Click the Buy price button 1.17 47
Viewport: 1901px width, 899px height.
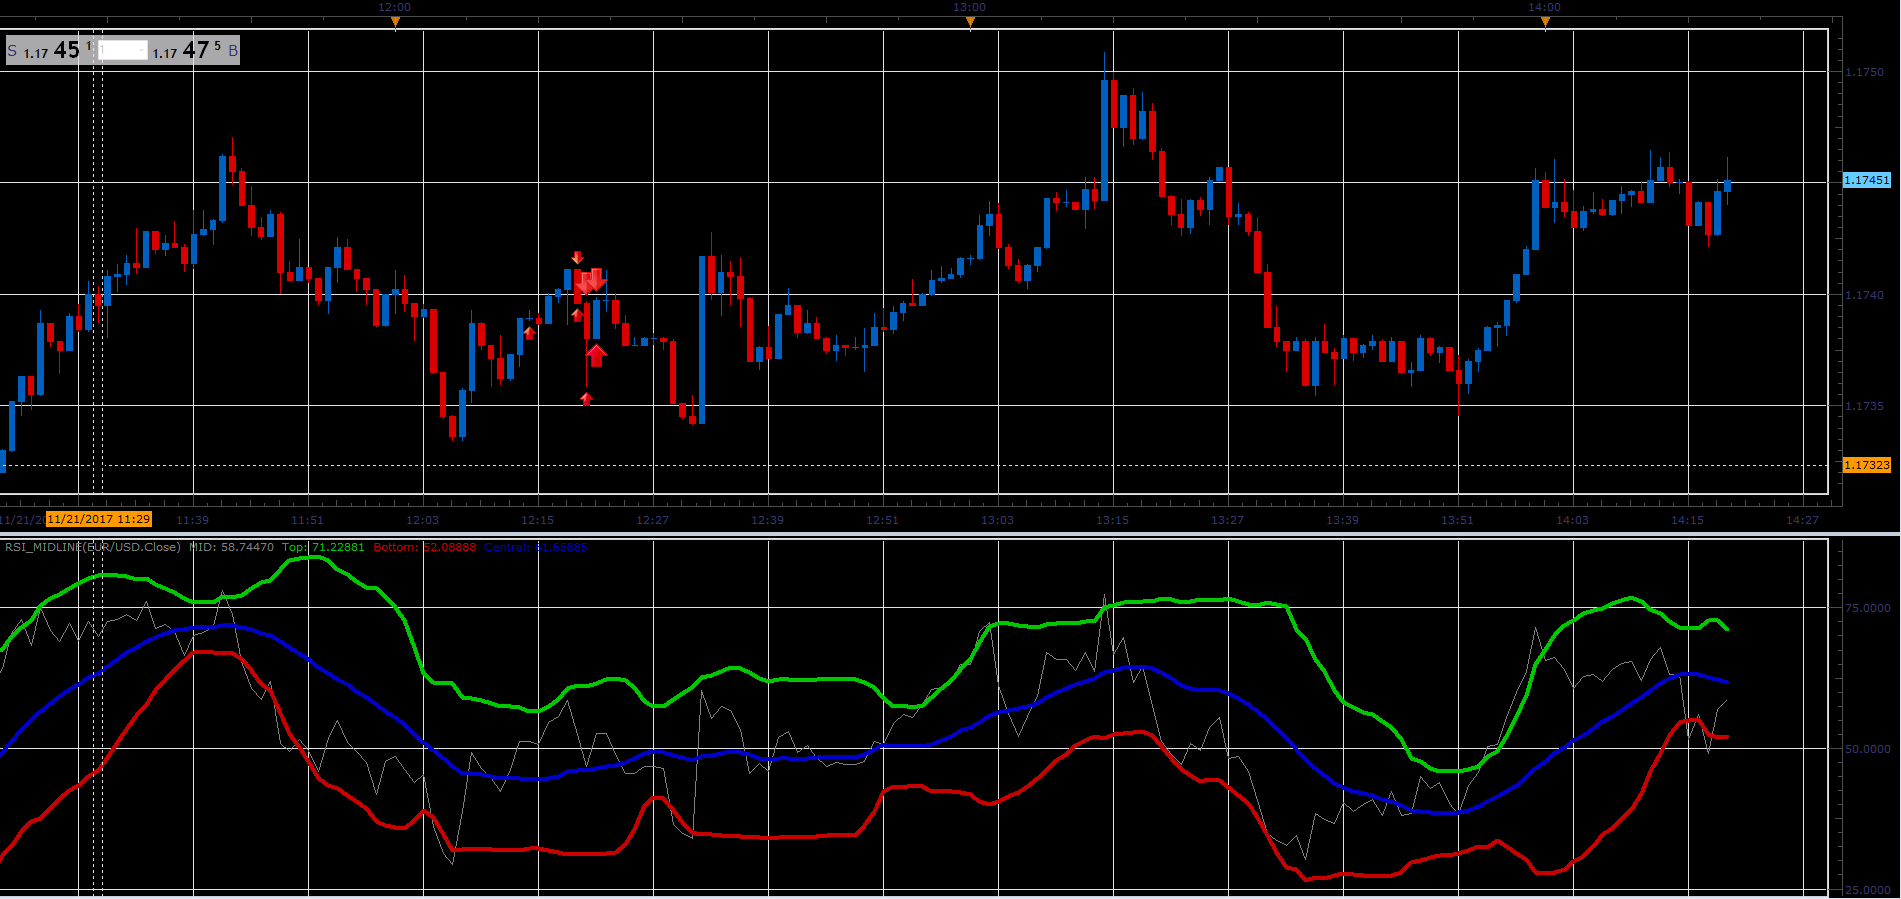click(x=194, y=50)
